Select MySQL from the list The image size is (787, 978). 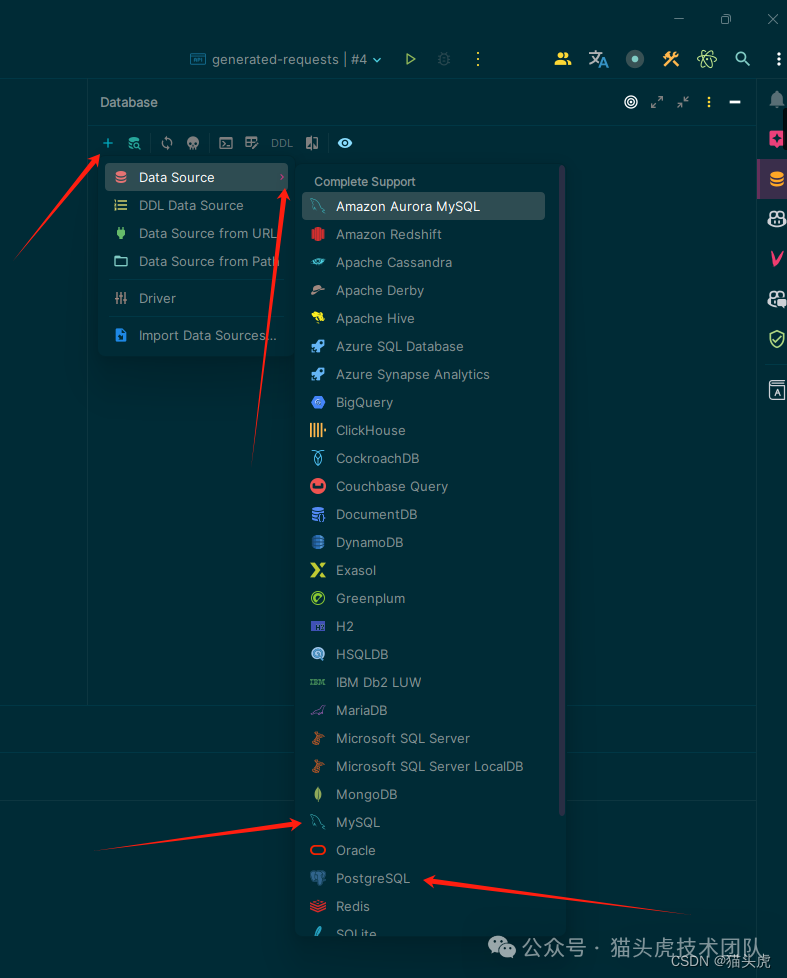423,823
